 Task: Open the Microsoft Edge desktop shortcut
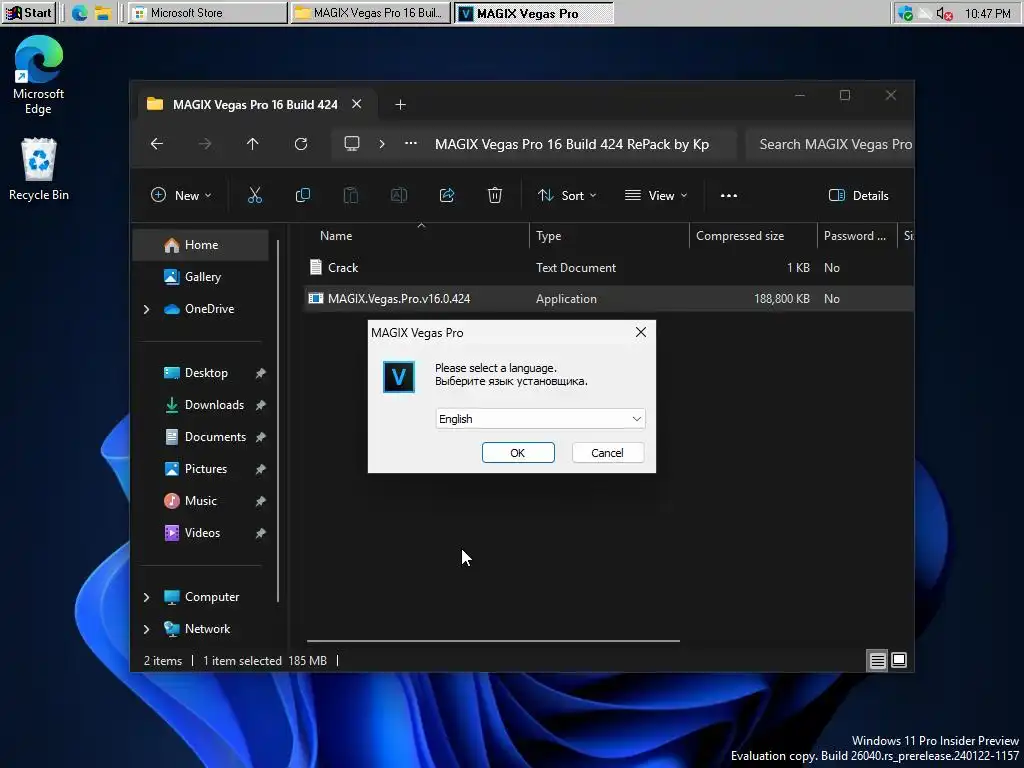(39, 76)
